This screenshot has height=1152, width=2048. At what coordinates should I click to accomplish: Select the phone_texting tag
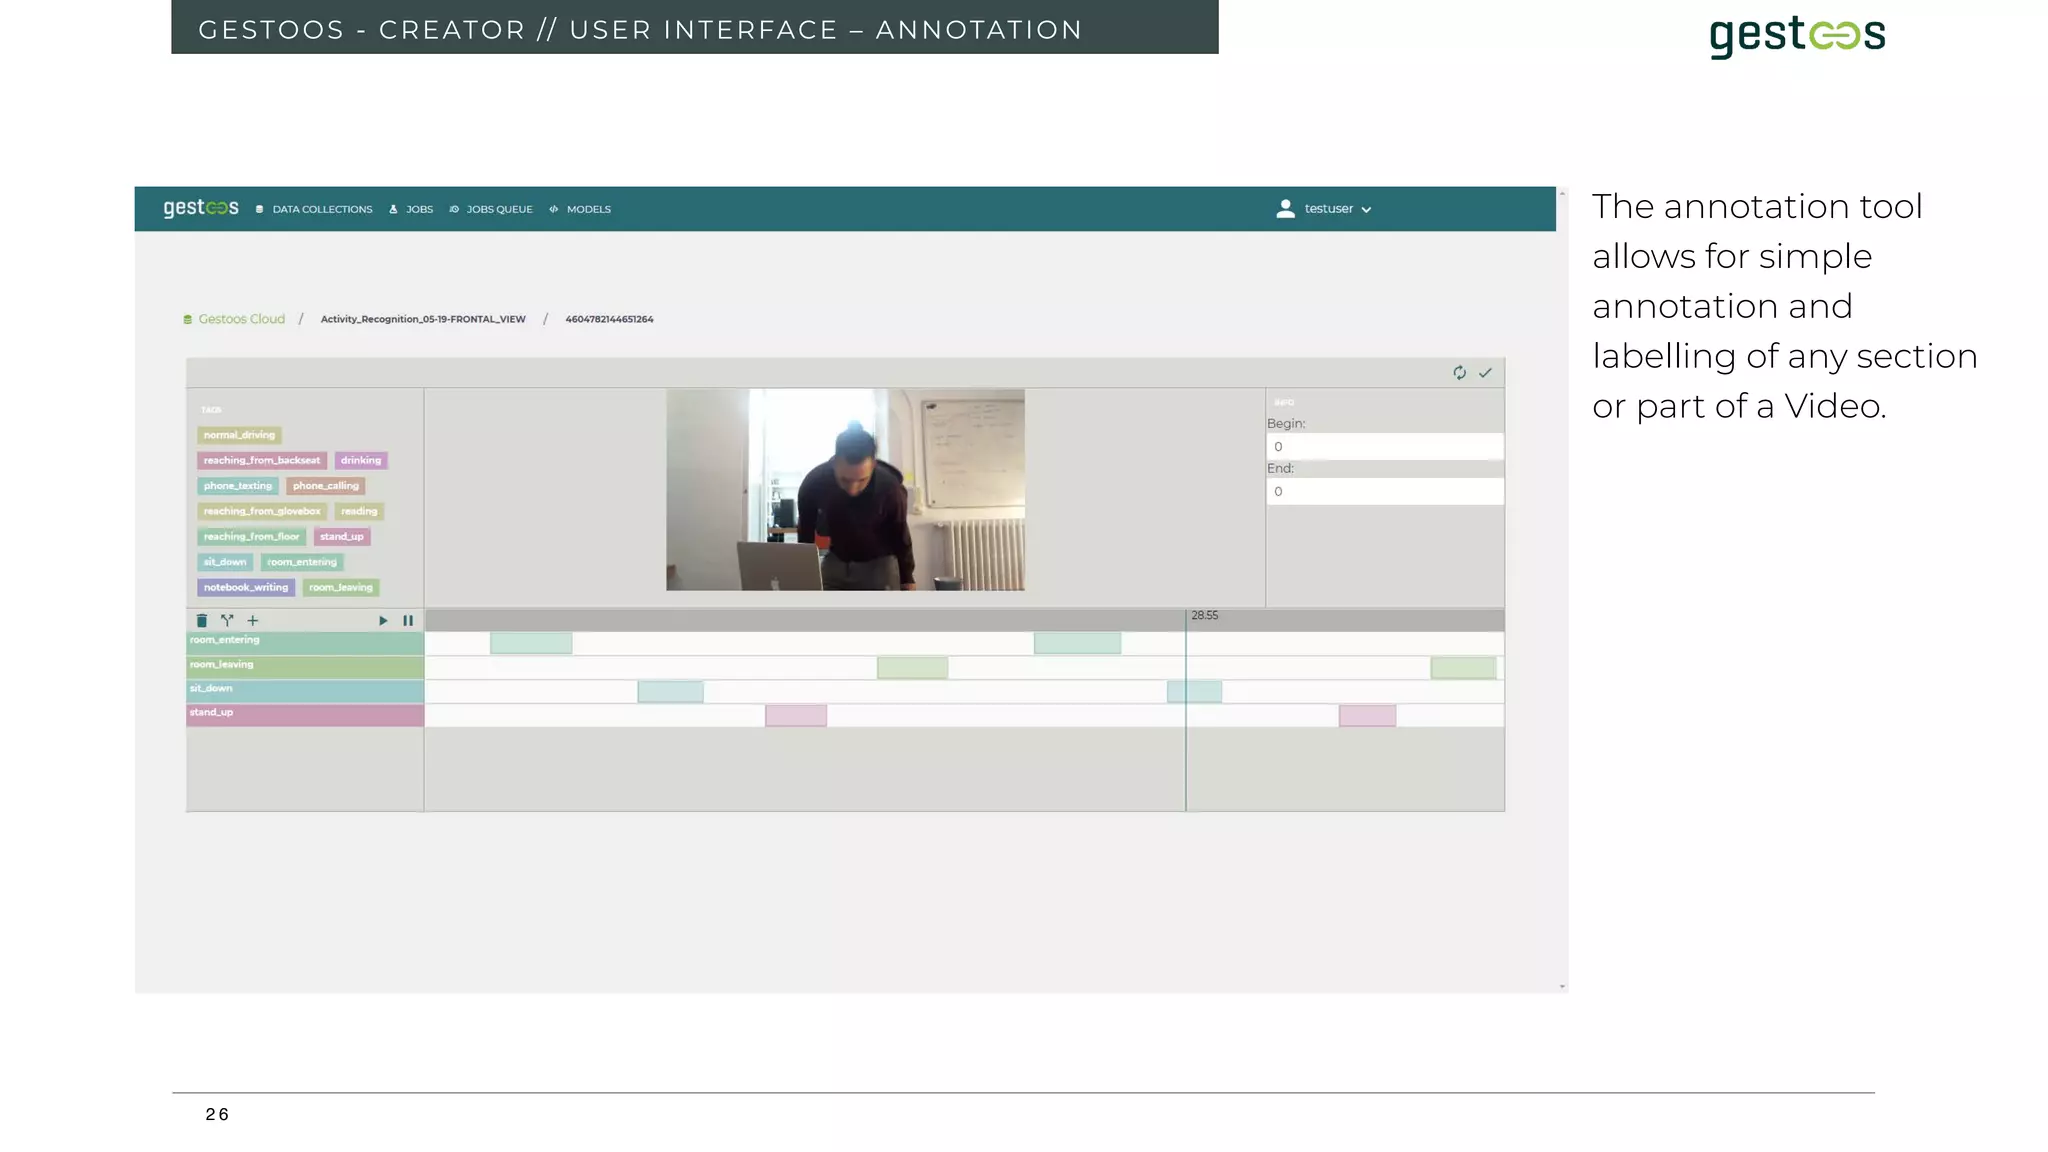point(238,486)
